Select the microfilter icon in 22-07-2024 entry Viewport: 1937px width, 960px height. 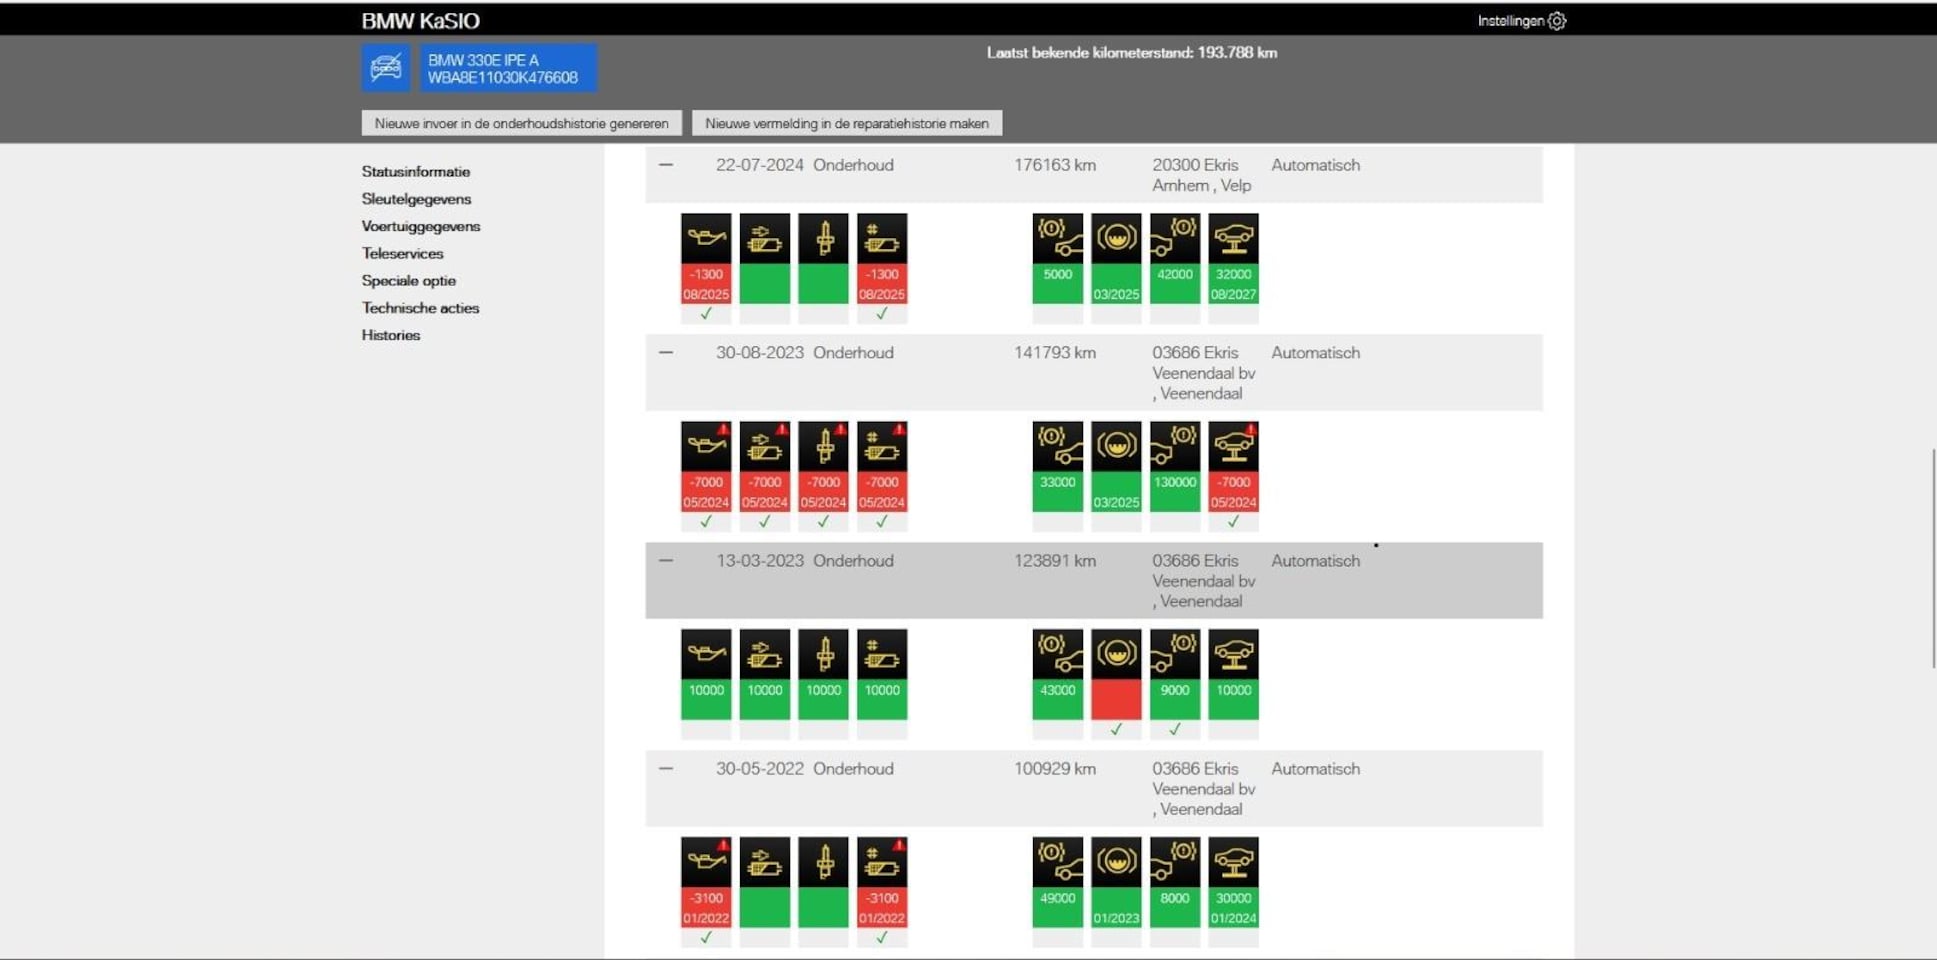click(x=882, y=238)
